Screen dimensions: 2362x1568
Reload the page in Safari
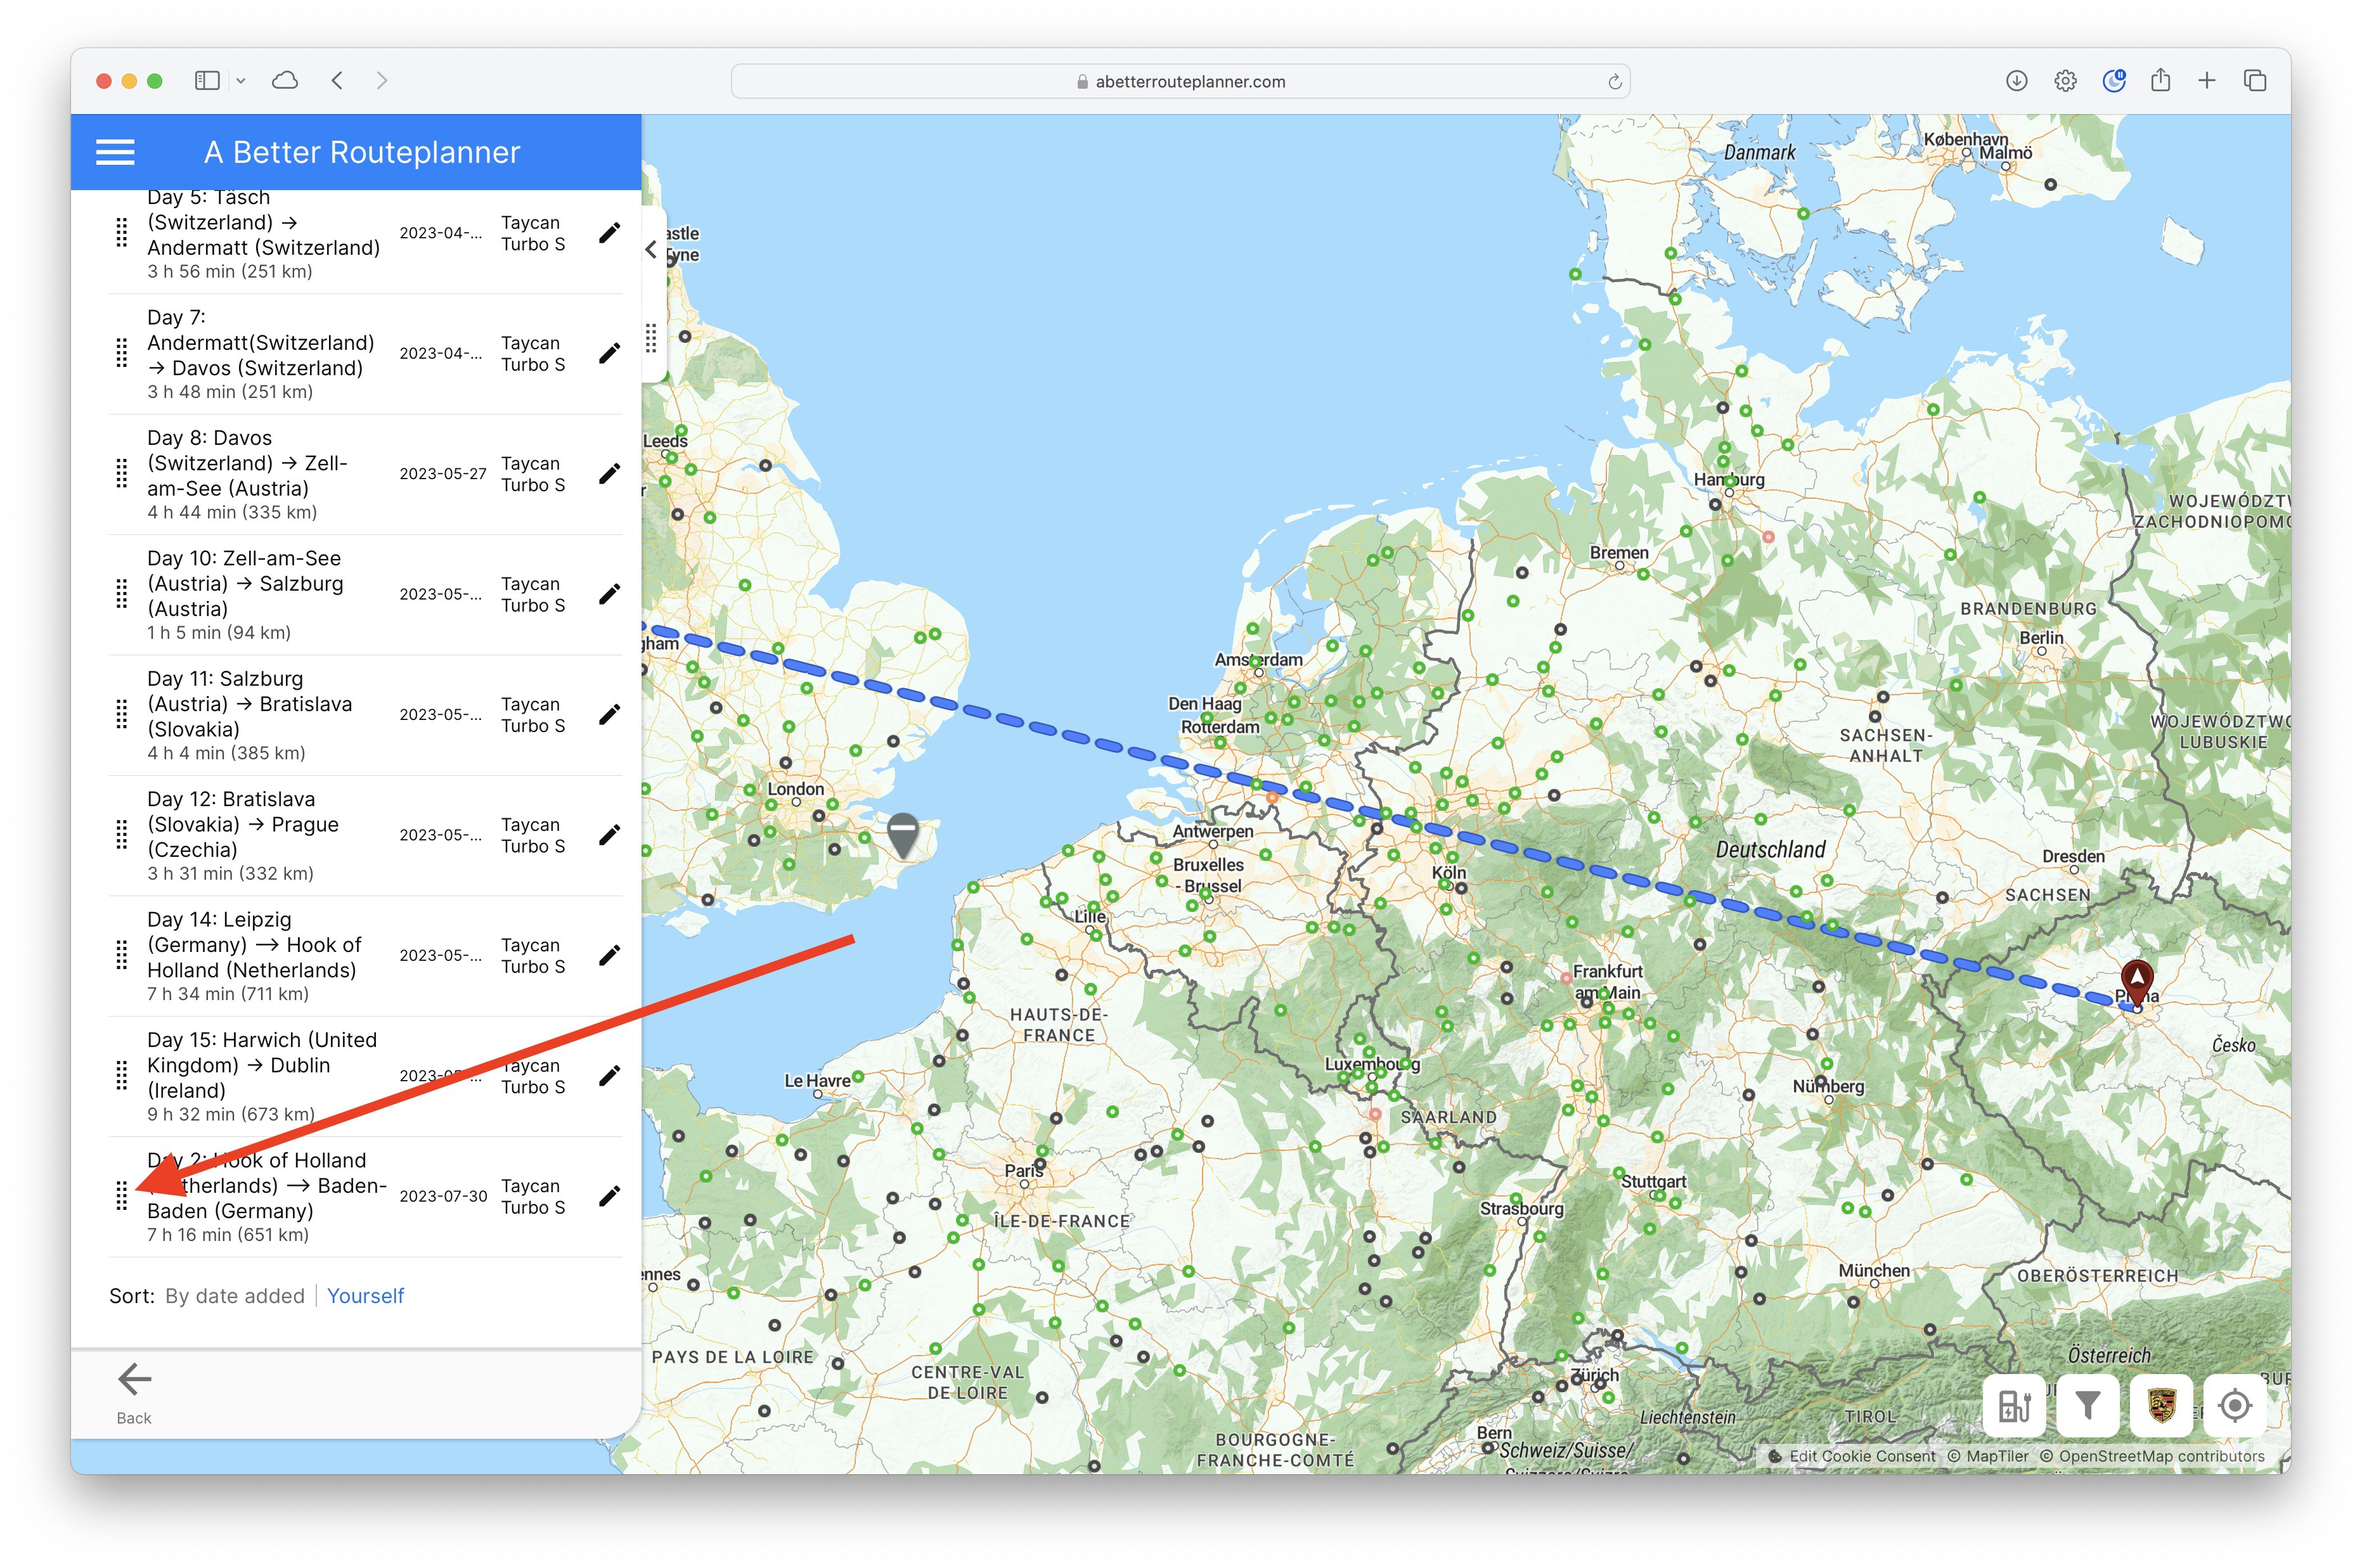coord(1614,82)
